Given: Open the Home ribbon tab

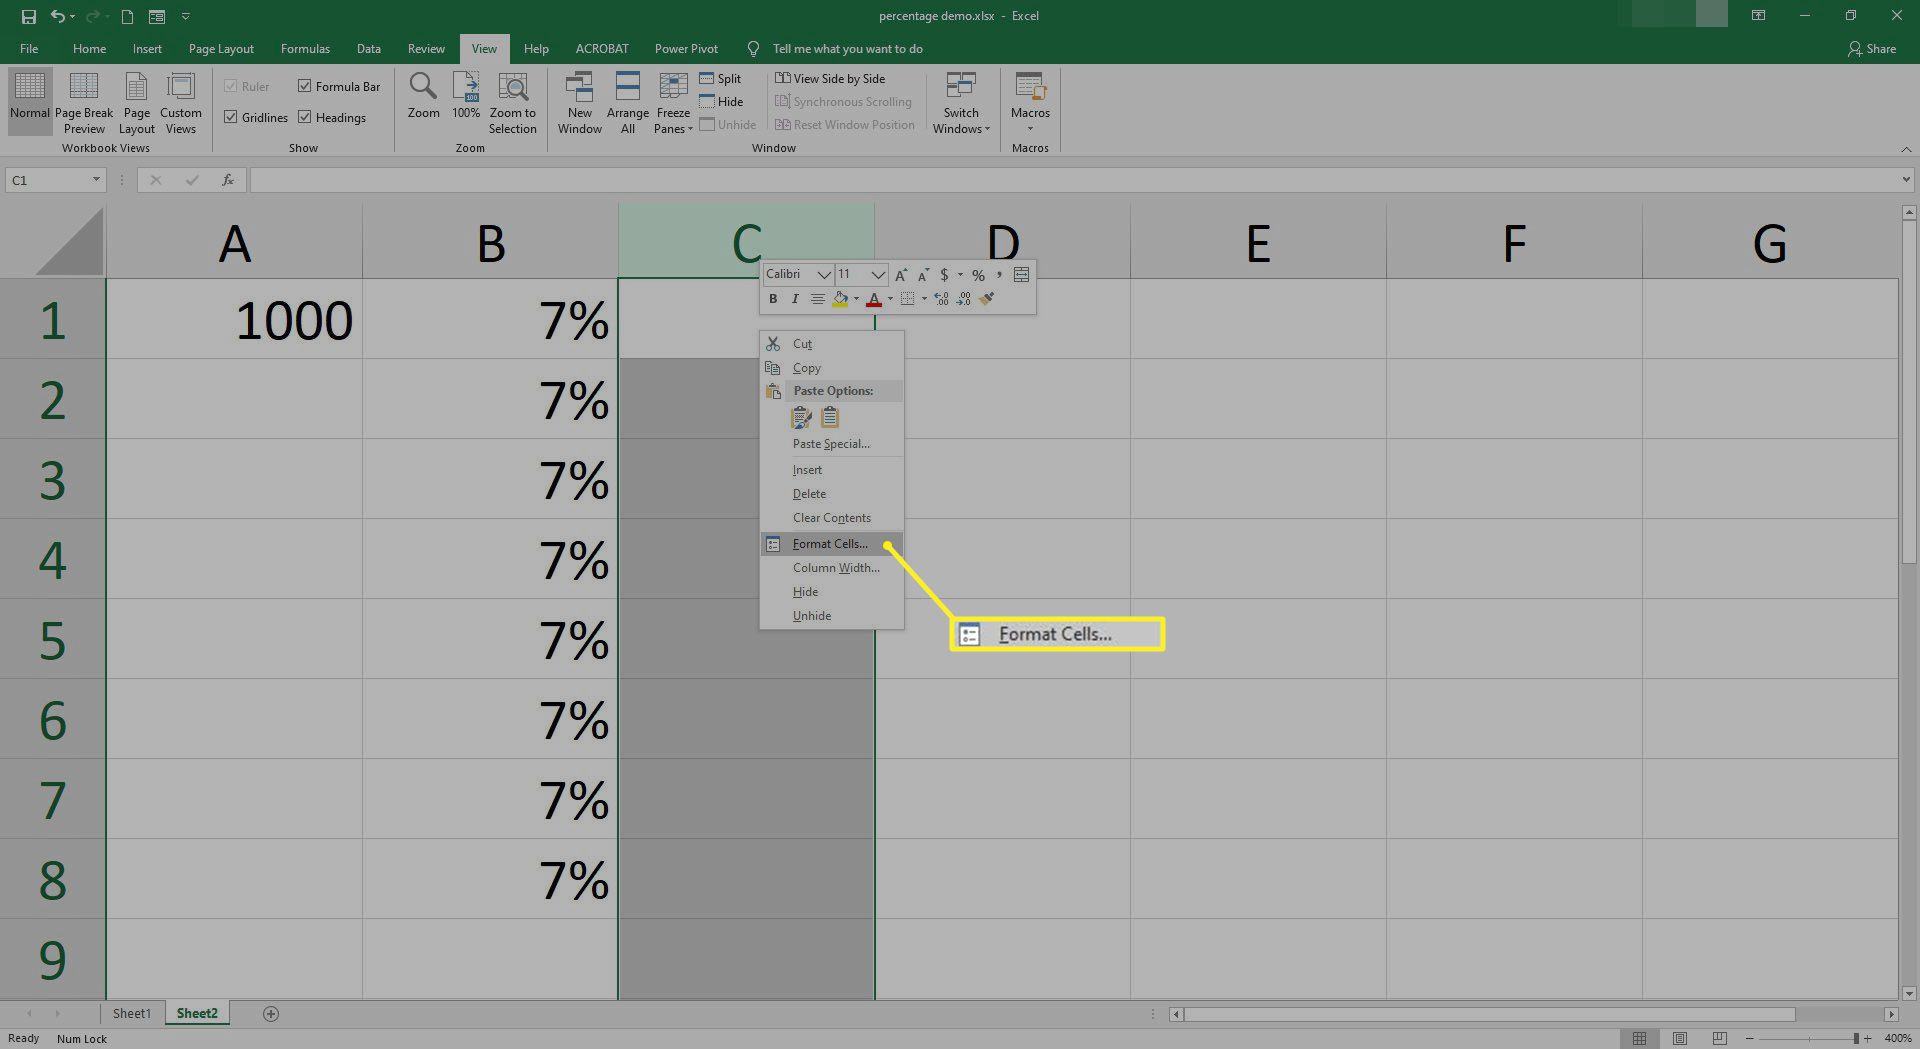Looking at the screenshot, I should 89,49.
